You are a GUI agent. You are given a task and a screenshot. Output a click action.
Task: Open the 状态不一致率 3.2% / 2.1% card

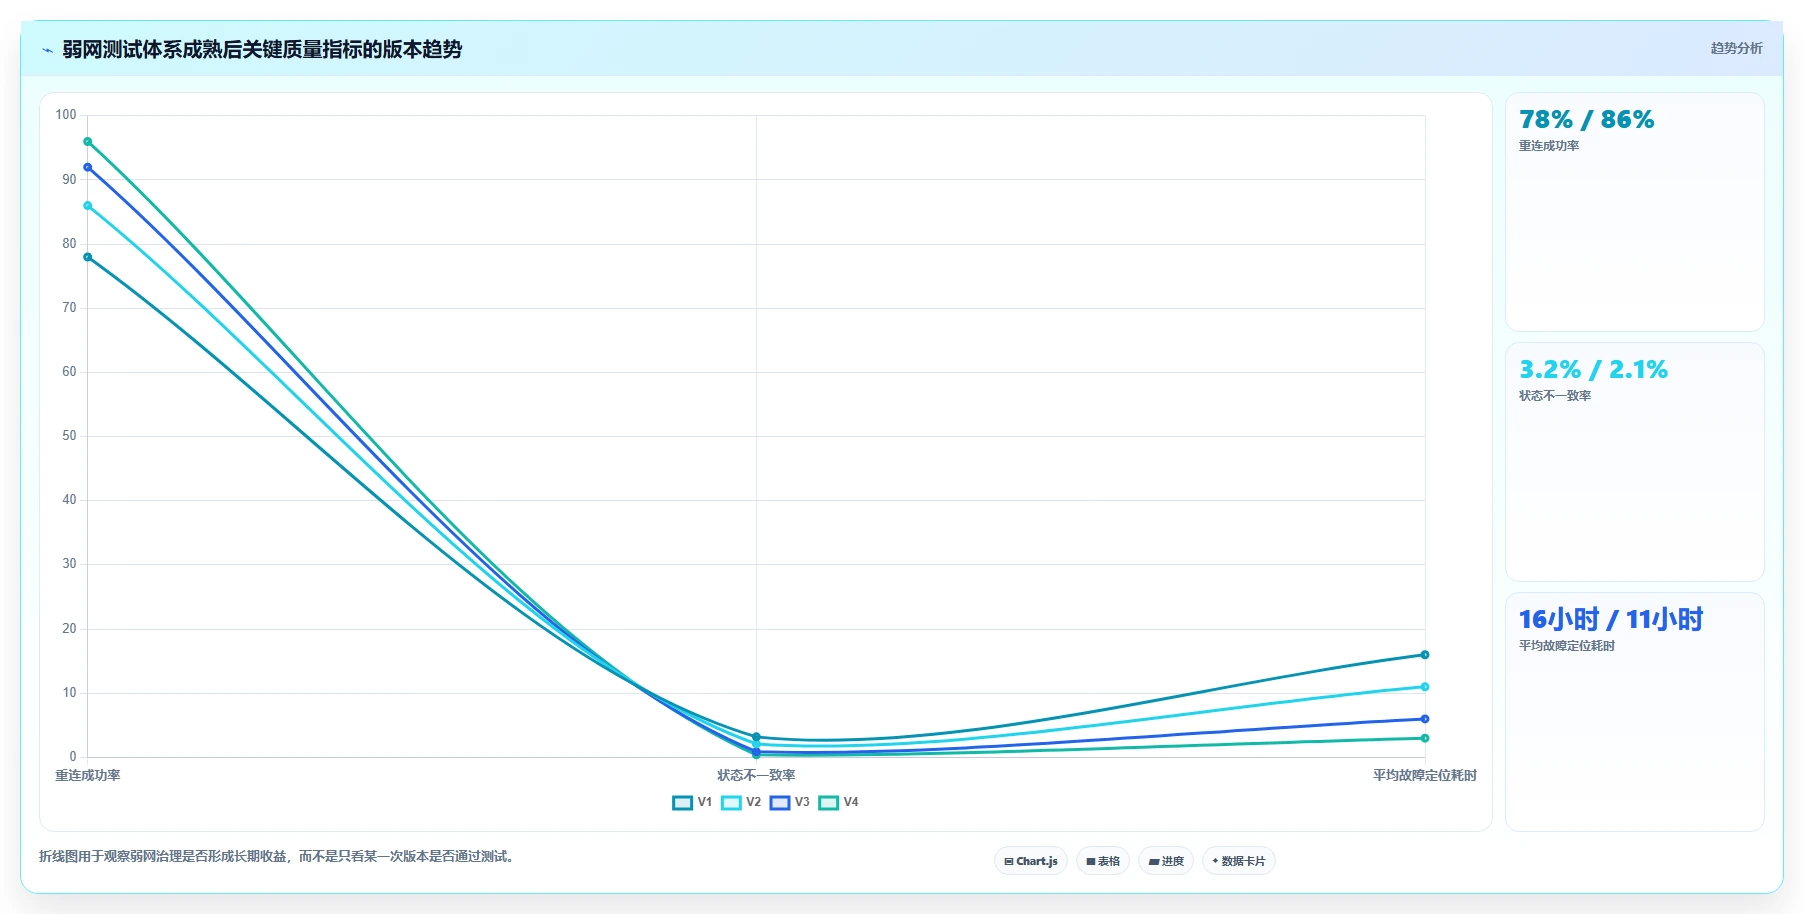[1635, 462]
